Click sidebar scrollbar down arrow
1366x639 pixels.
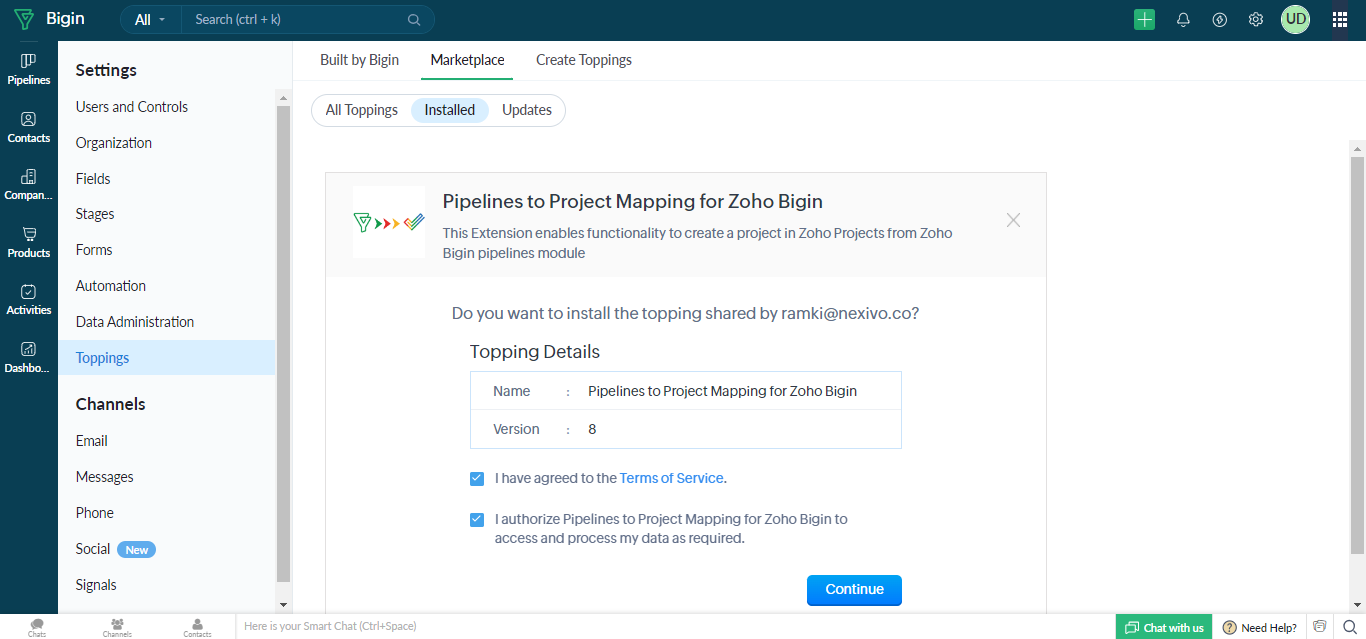pos(283,605)
